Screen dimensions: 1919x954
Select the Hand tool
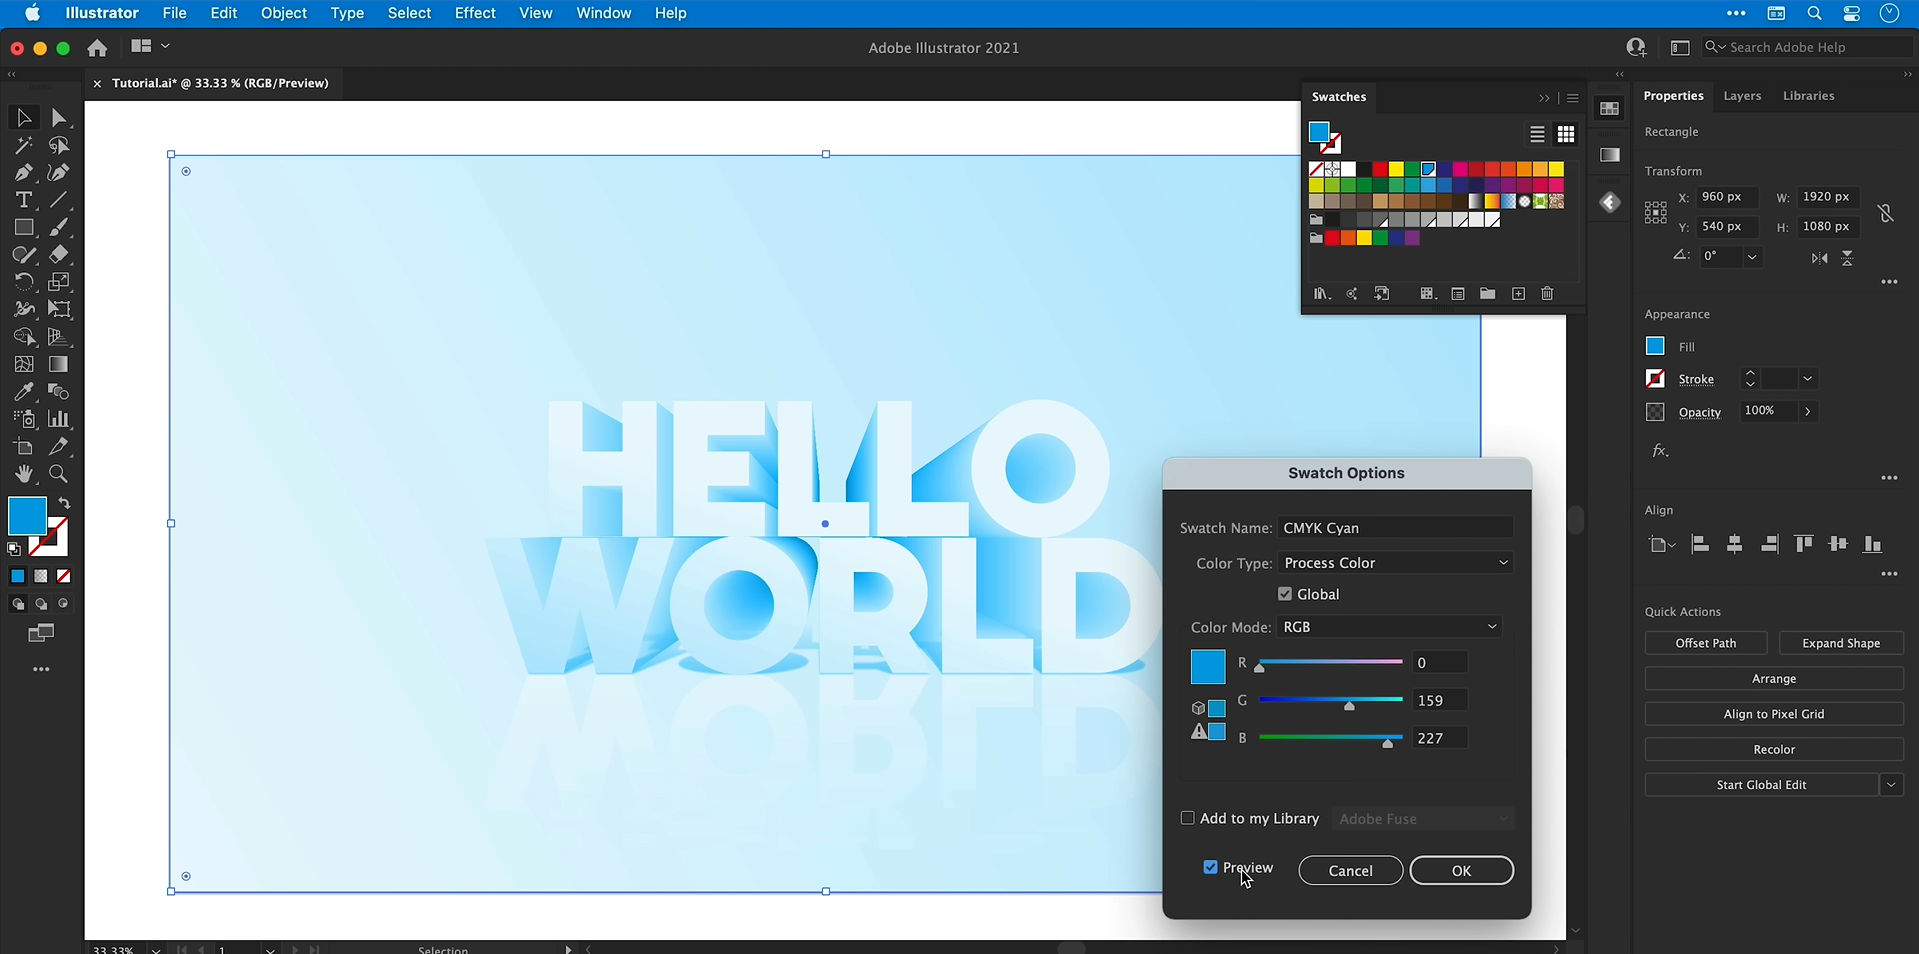pos(23,474)
